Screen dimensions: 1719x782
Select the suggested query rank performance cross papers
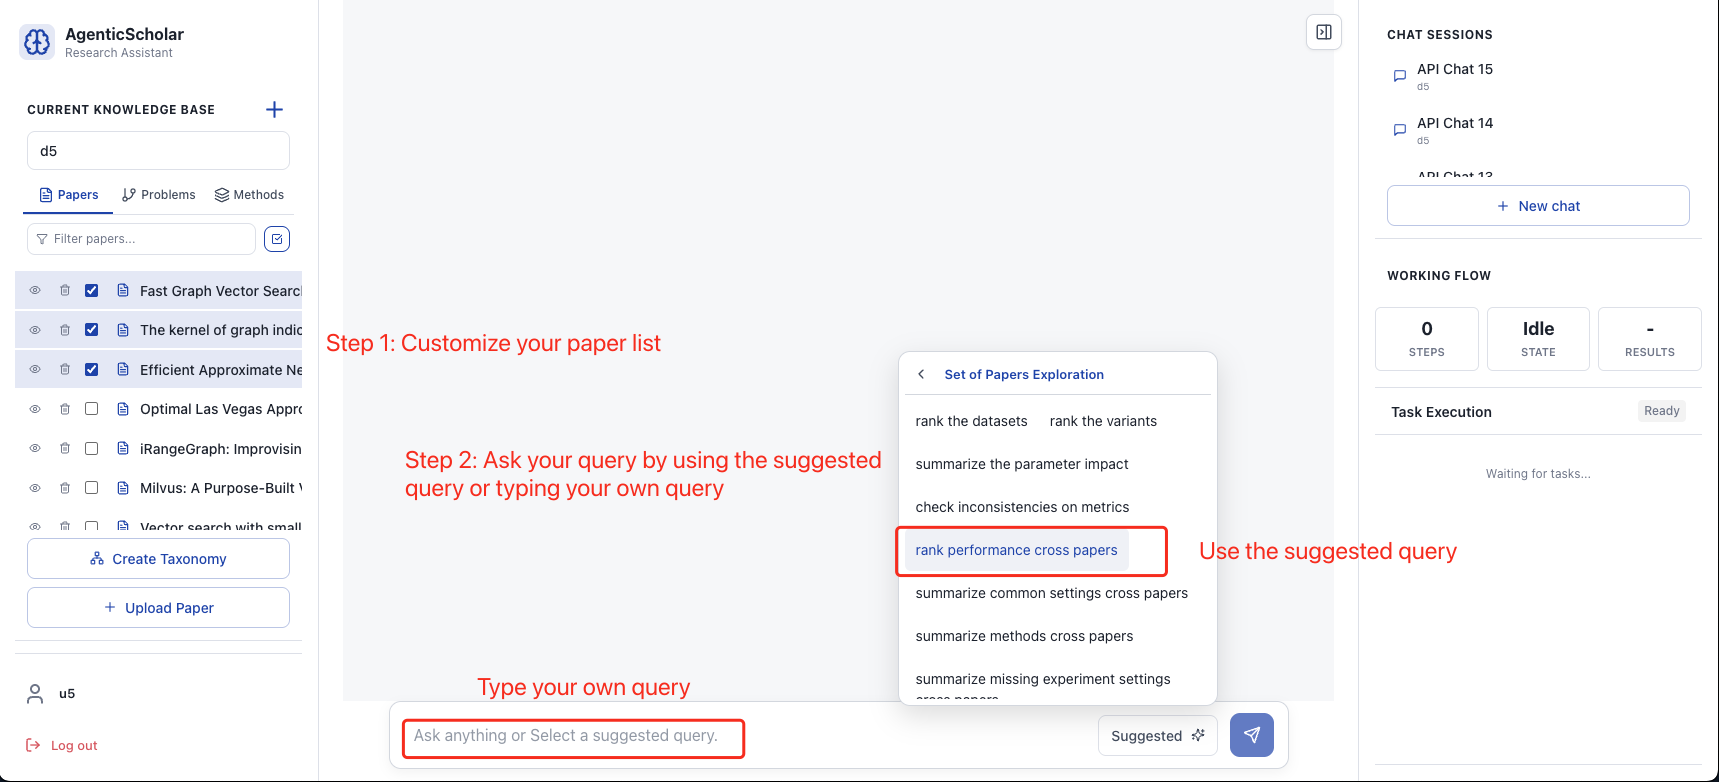point(1016,550)
